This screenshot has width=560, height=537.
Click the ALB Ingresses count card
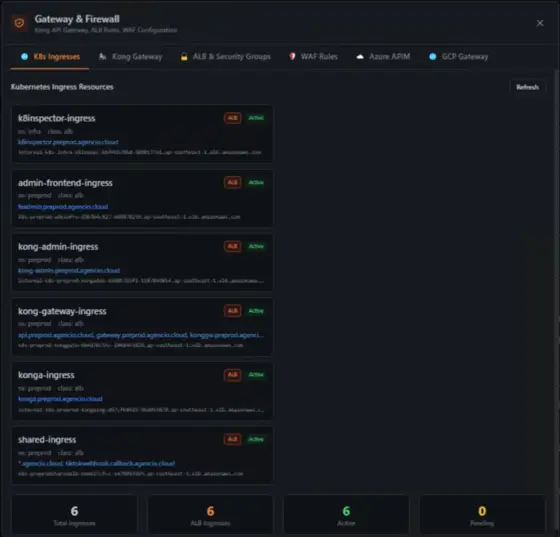tap(210, 515)
